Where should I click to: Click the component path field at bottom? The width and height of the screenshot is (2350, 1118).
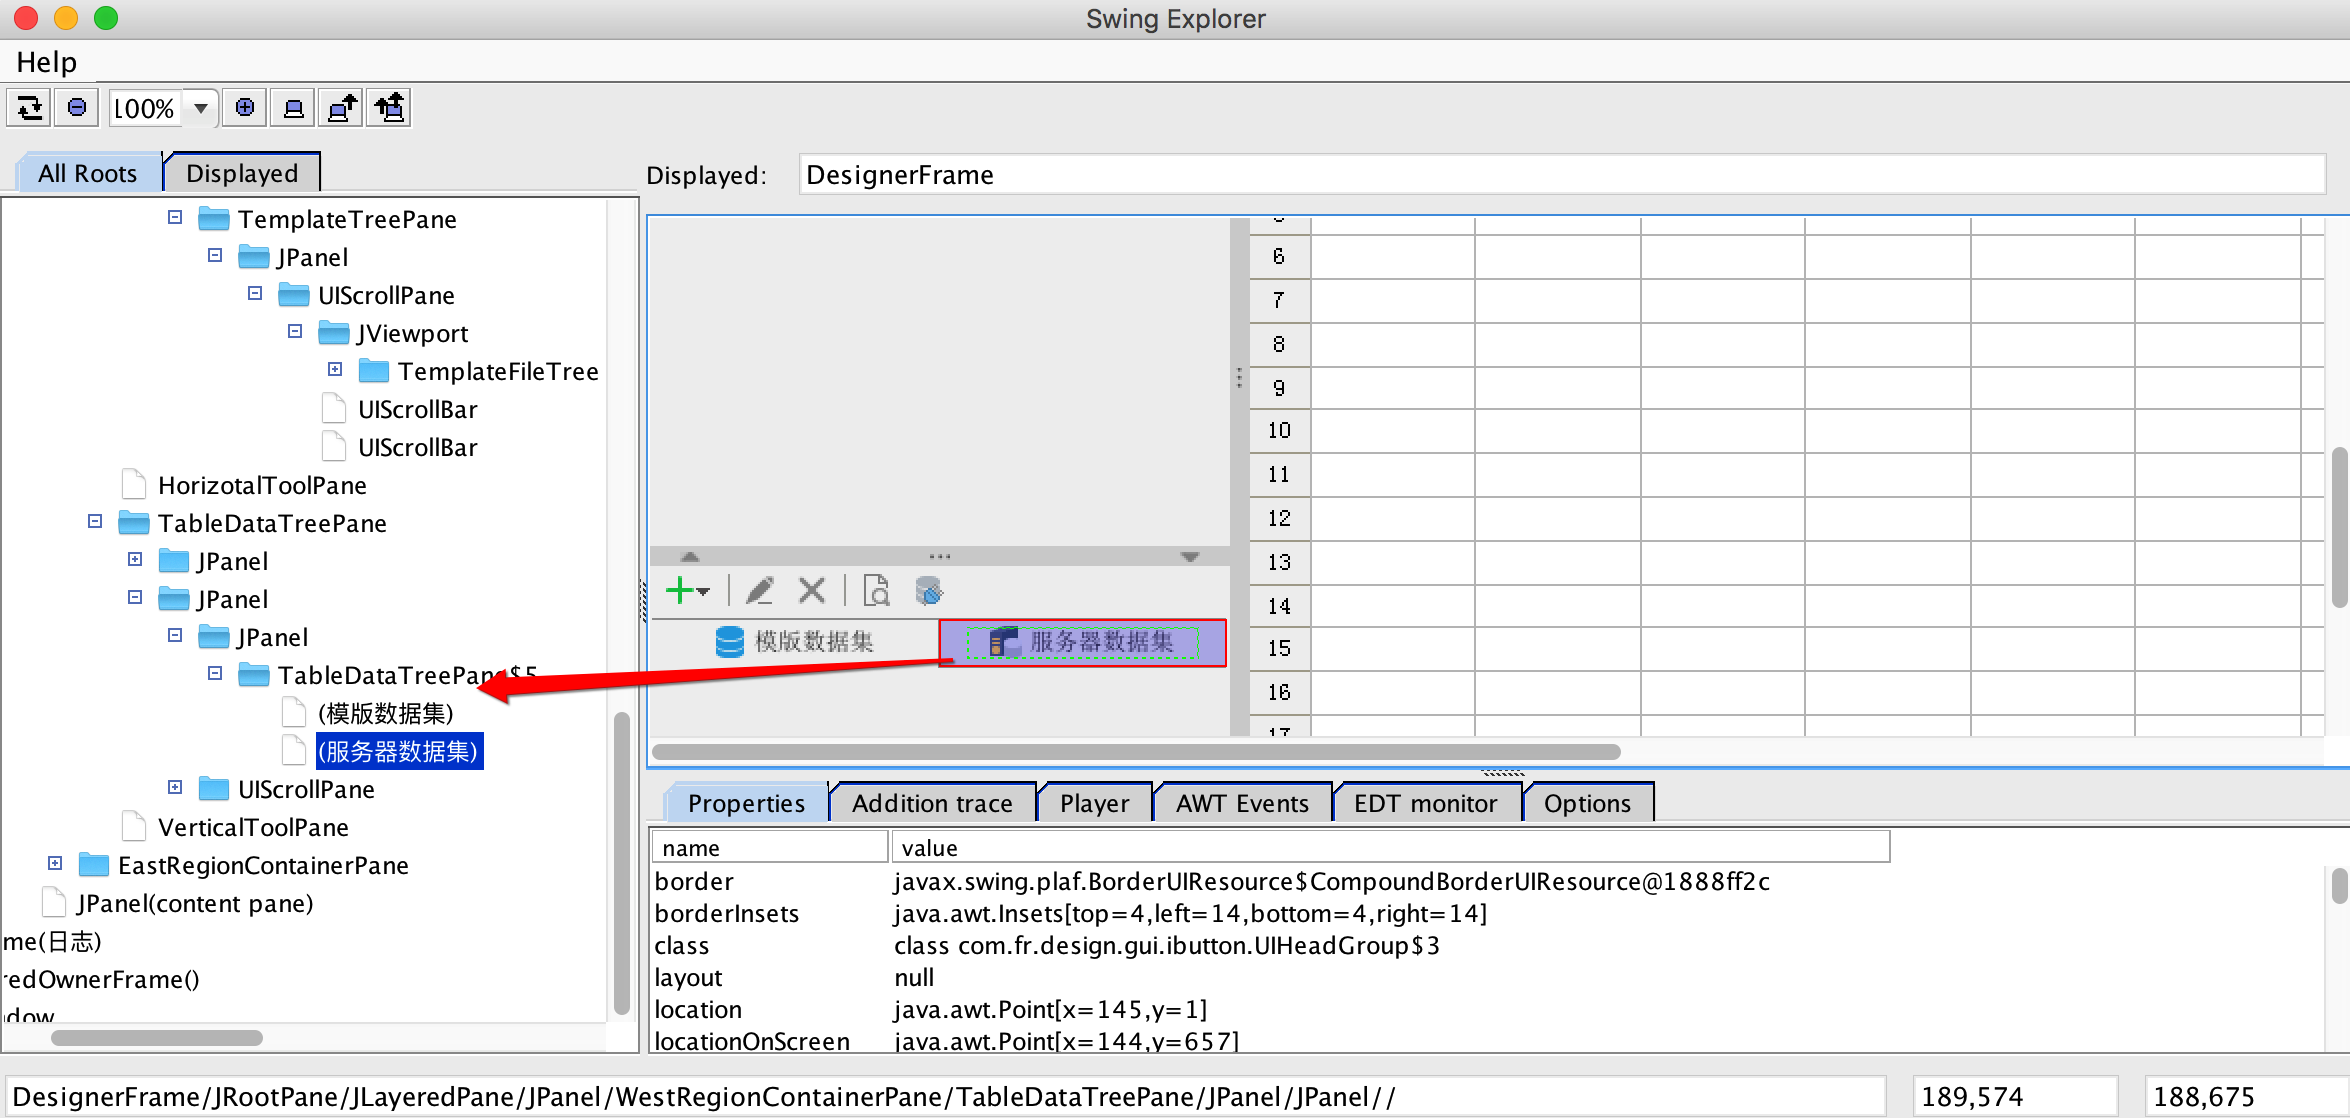coord(946,1097)
